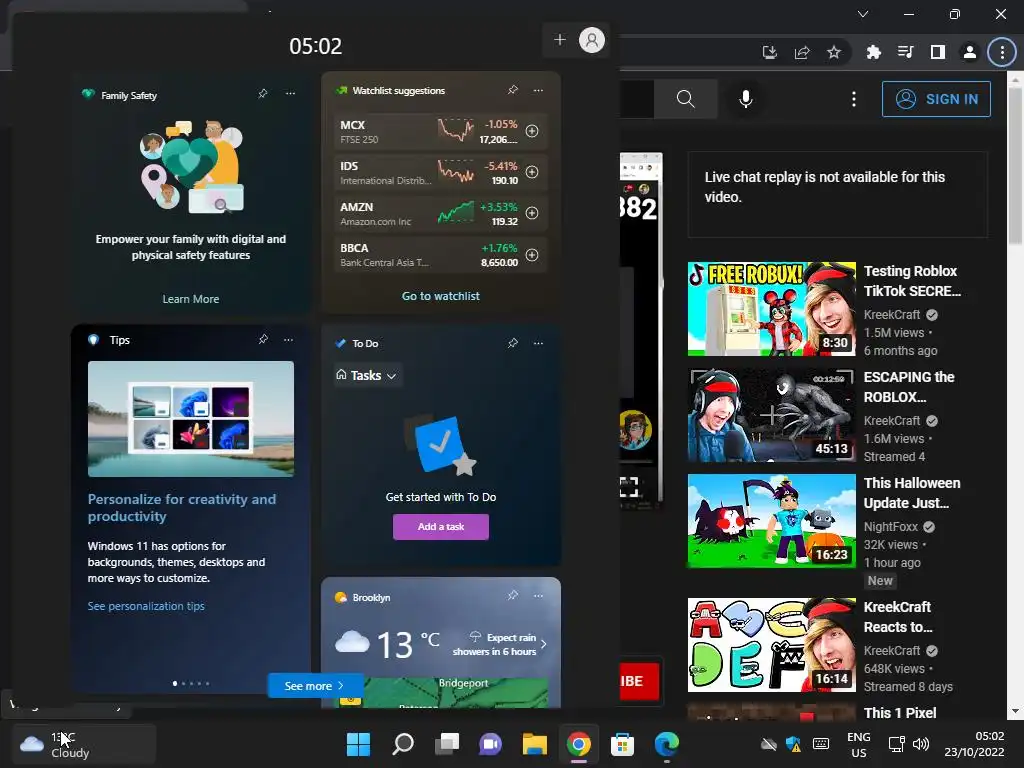This screenshot has height=768, width=1024.
Task: Click the Add a task button
Action: [x=441, y=527]
